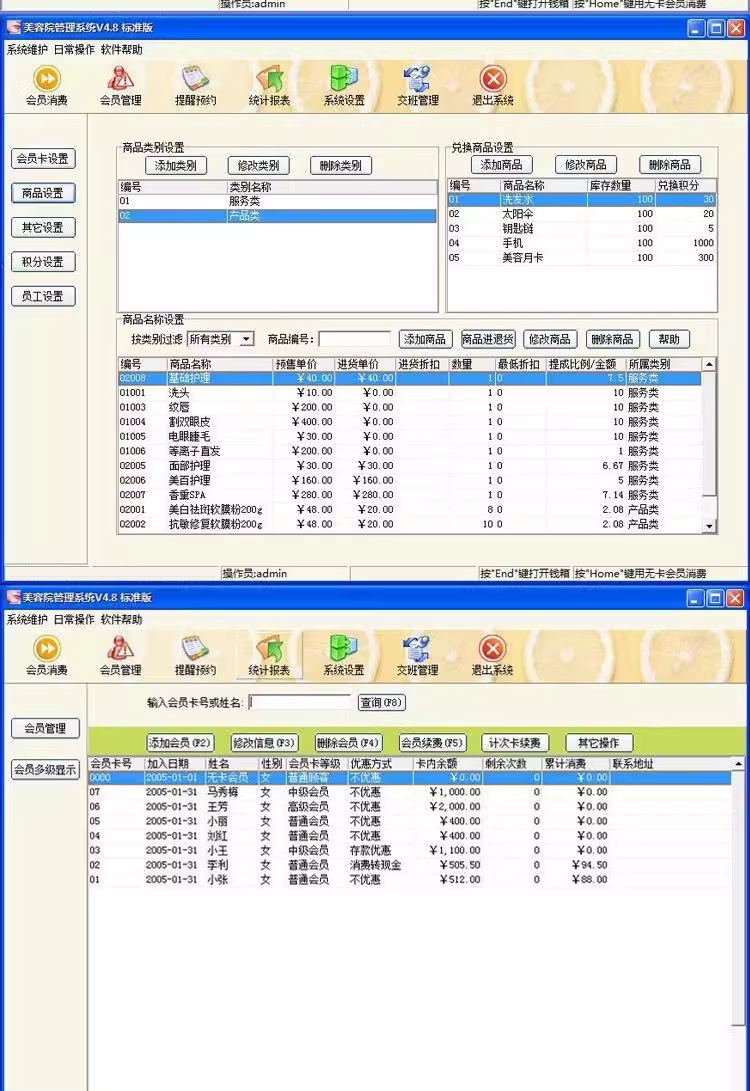Click member list scrollbar up arrow
Screen dimensions: 750x1091
point(738,764)
